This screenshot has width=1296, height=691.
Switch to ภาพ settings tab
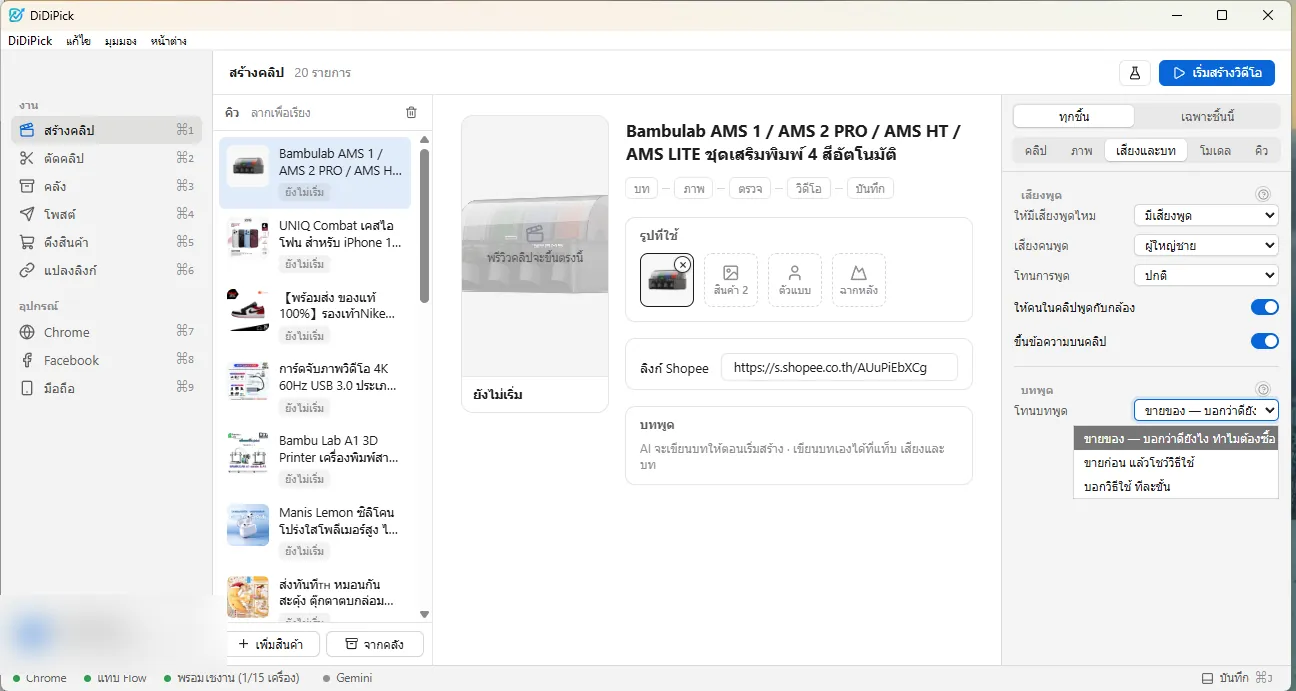1081,151
